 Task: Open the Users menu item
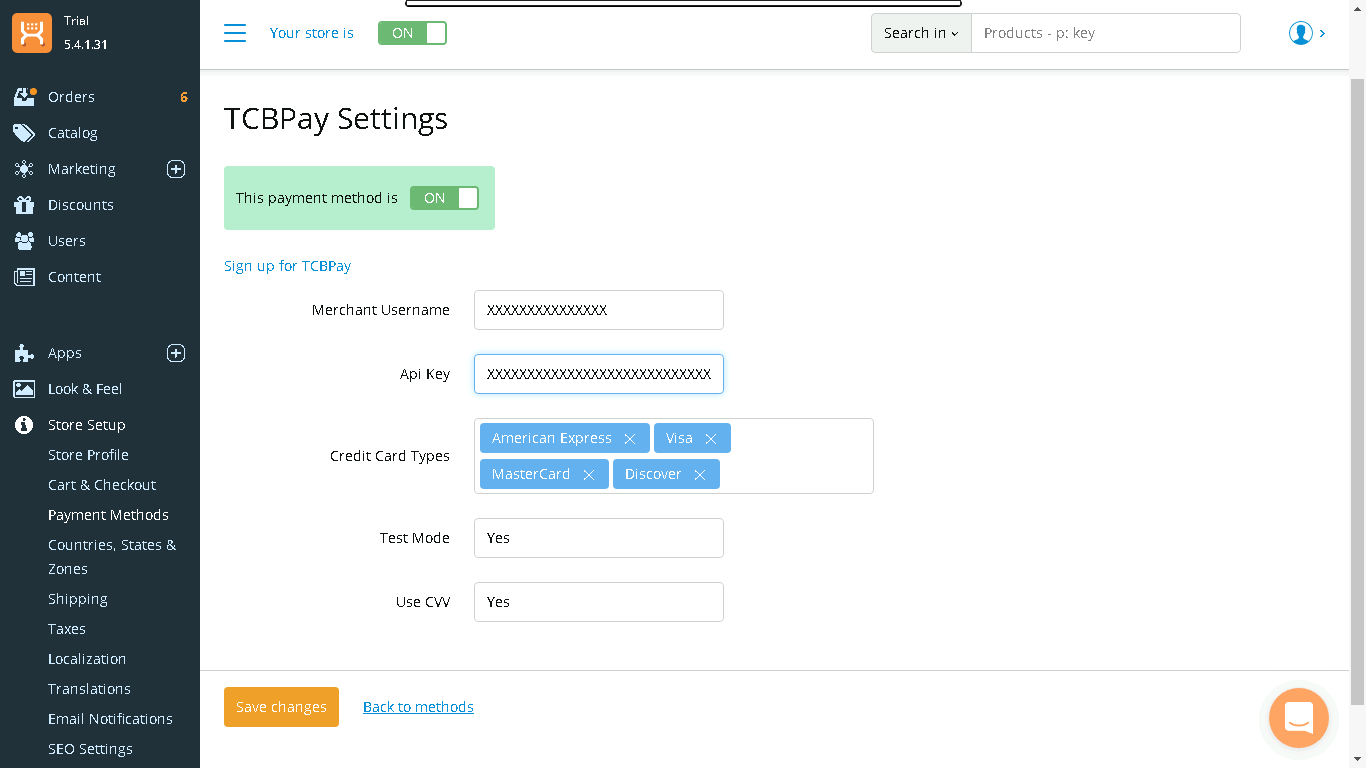coord(67,241)
